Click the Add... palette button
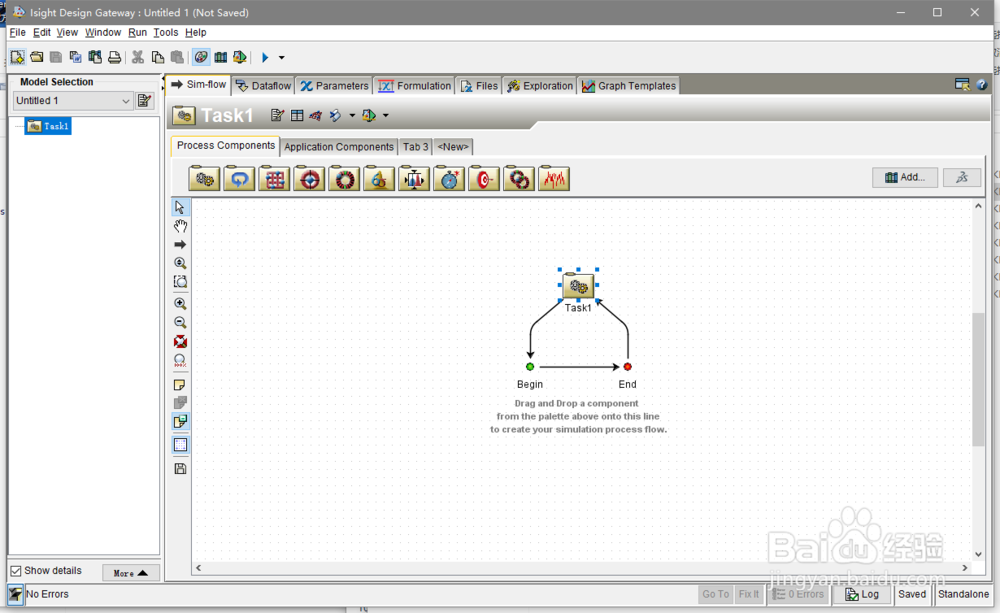Image resolution: width=1000 pixels, height=613 pixels. 905,177
